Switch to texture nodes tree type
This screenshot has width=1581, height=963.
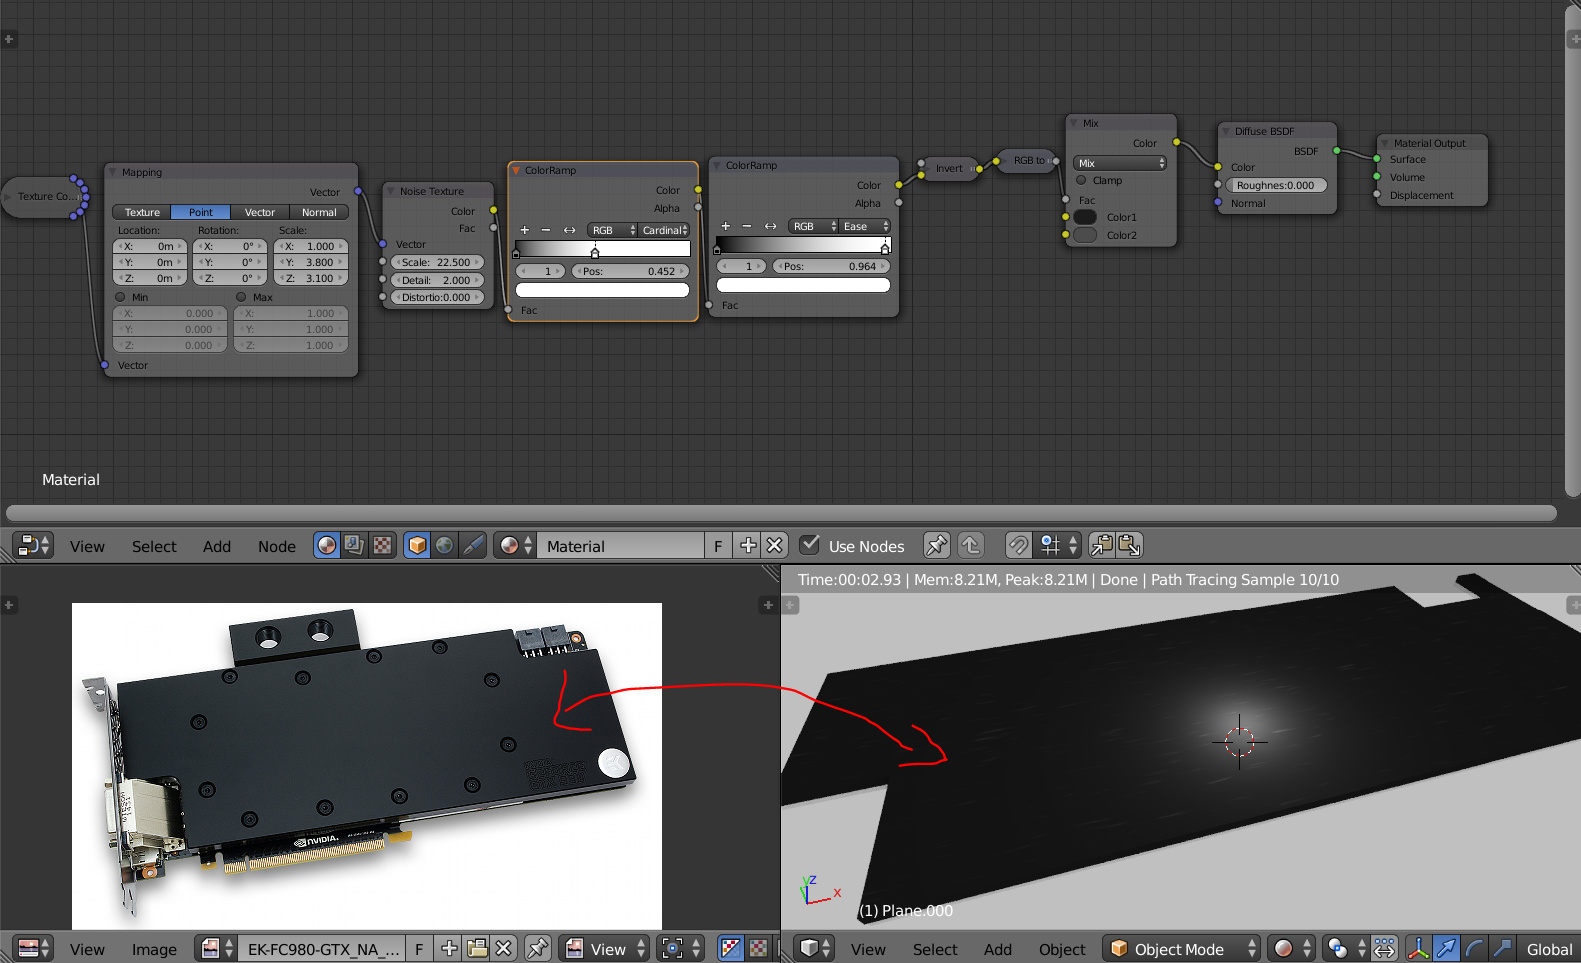click(382, 545)
